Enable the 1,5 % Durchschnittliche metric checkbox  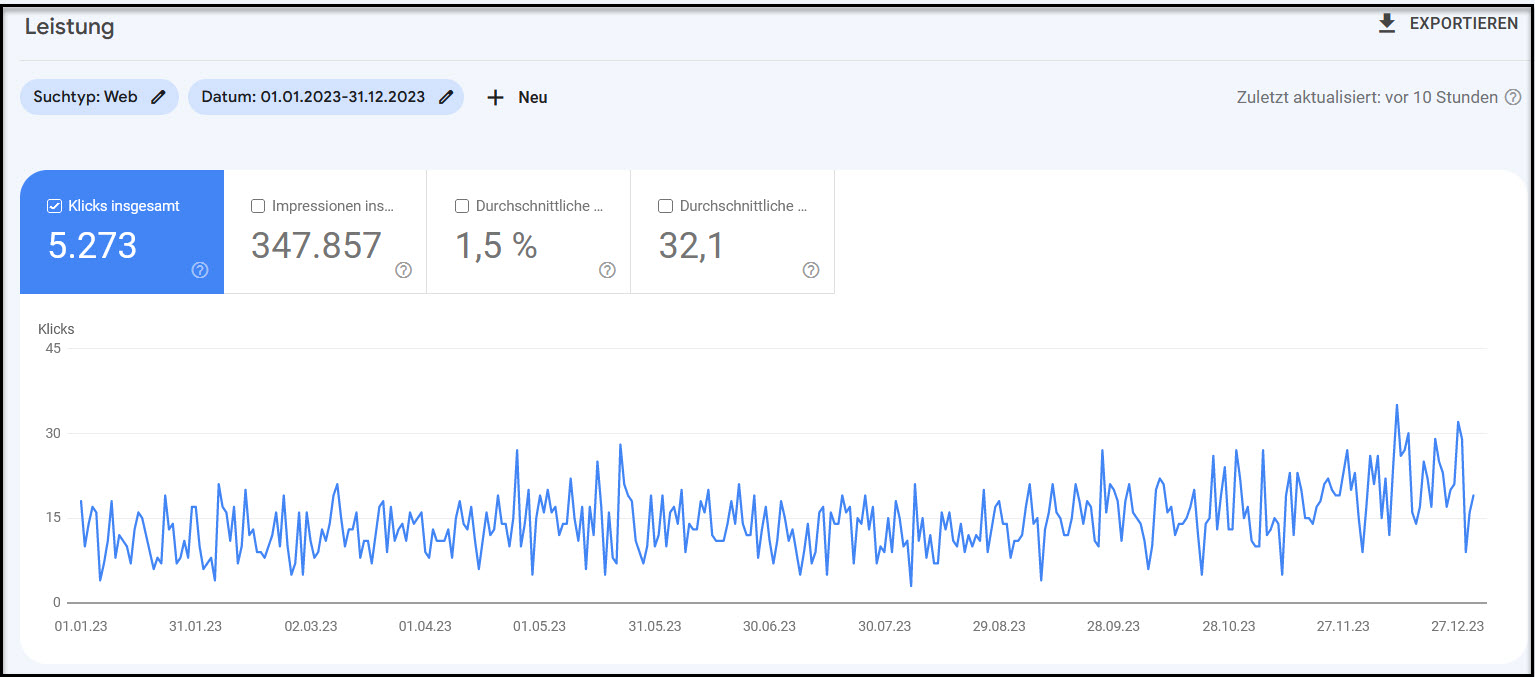462,206
